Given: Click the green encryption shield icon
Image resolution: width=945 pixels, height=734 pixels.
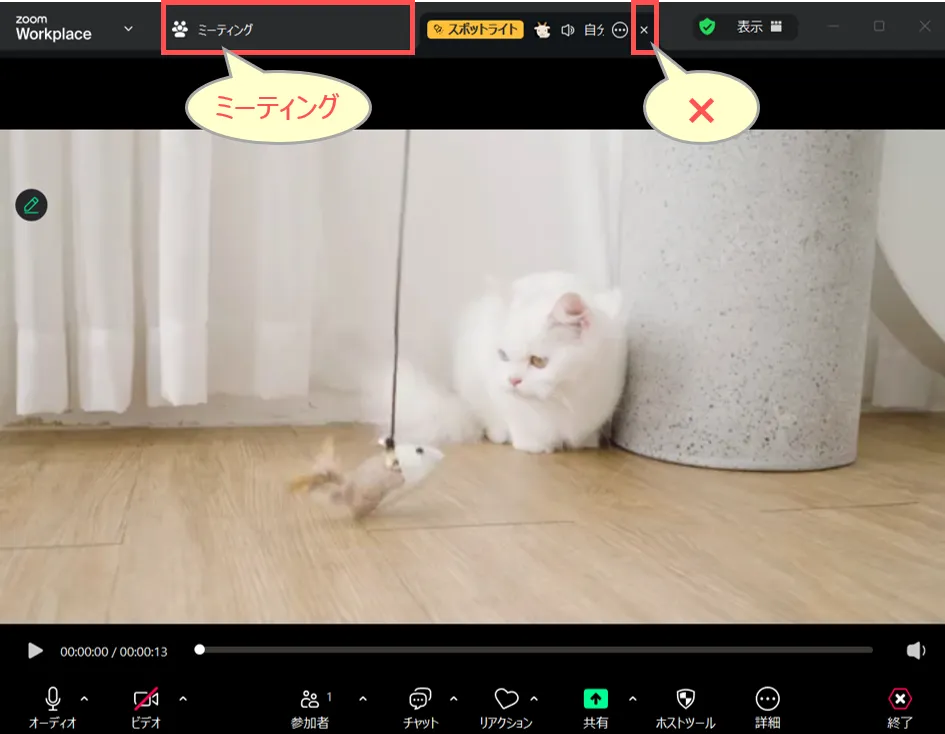Looking at the screenshot, I should click(707, 27).
